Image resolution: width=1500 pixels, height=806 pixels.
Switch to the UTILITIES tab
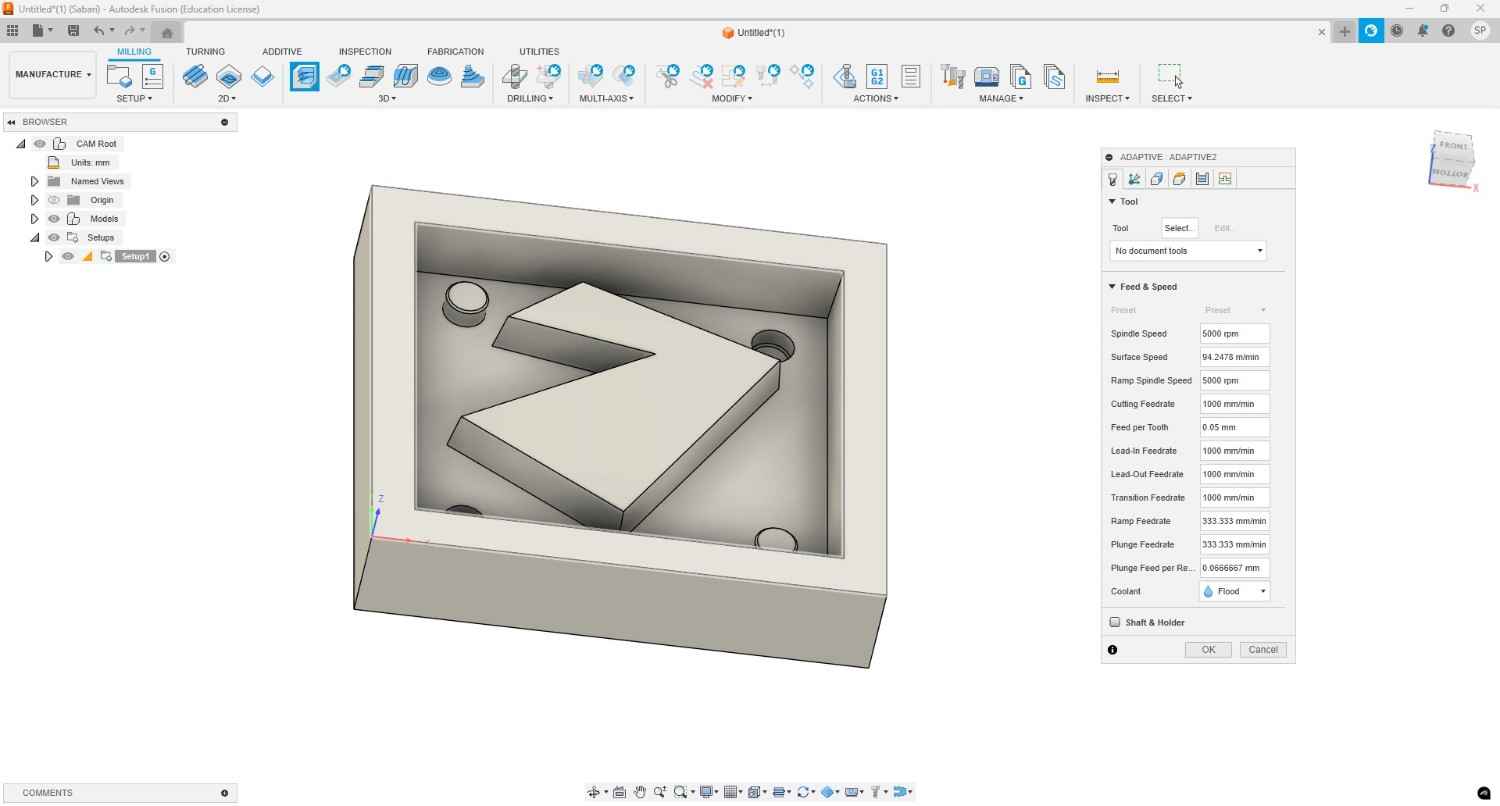tap(539, 52)
